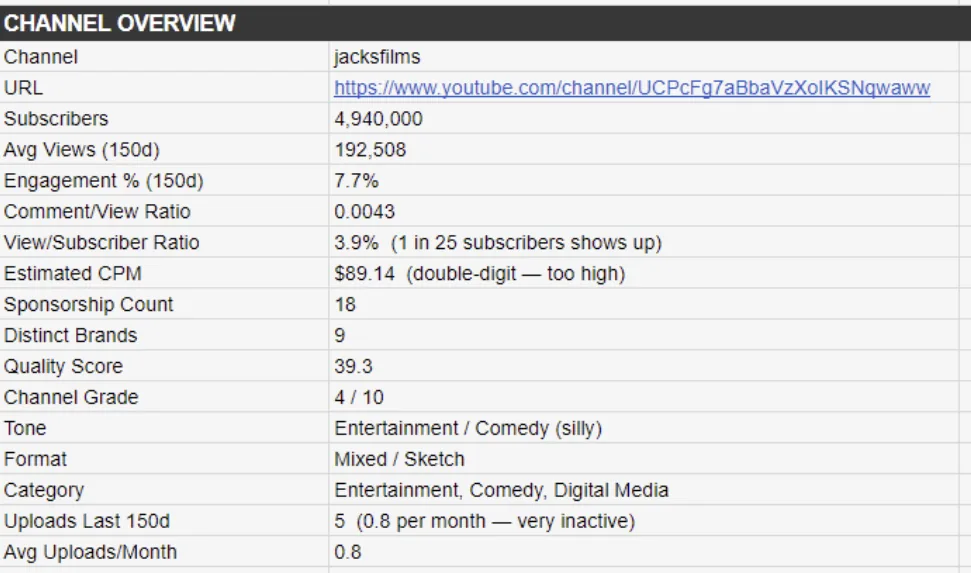Select the 'Category' label cell
Image resolution: width=971 pixels, height=573 pixels.
(164, 490)
